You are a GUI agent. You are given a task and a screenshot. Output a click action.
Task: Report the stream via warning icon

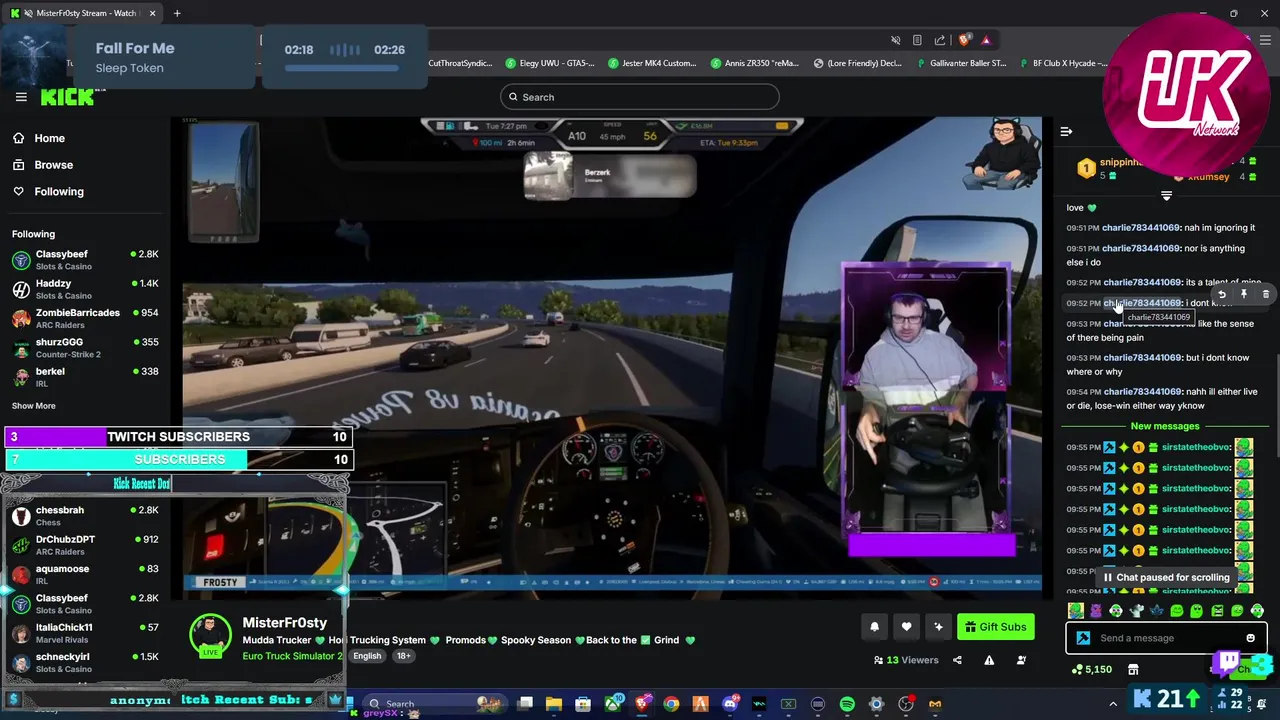989,660
